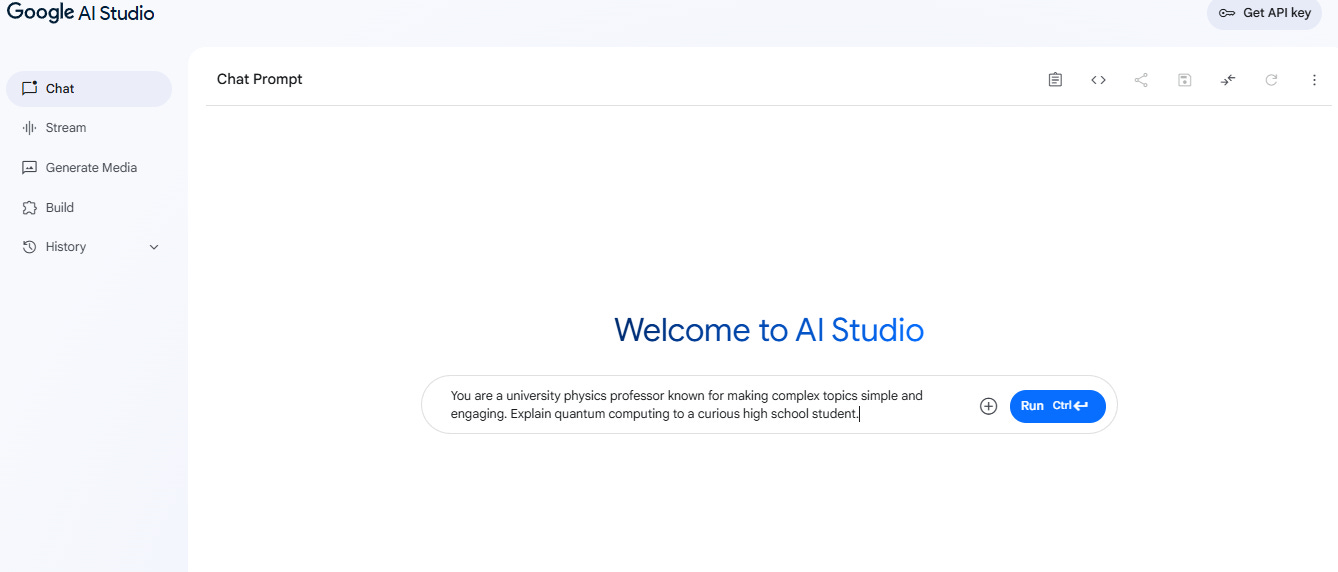Select the History item in sidebar

click(89, 247)
